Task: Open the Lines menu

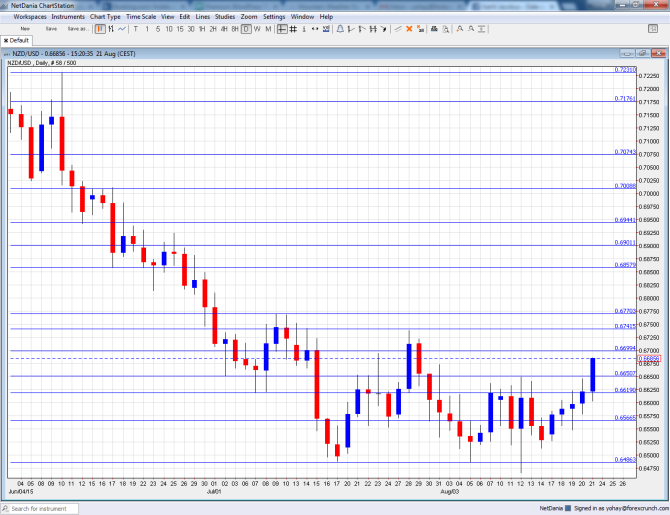Action: 203,17
